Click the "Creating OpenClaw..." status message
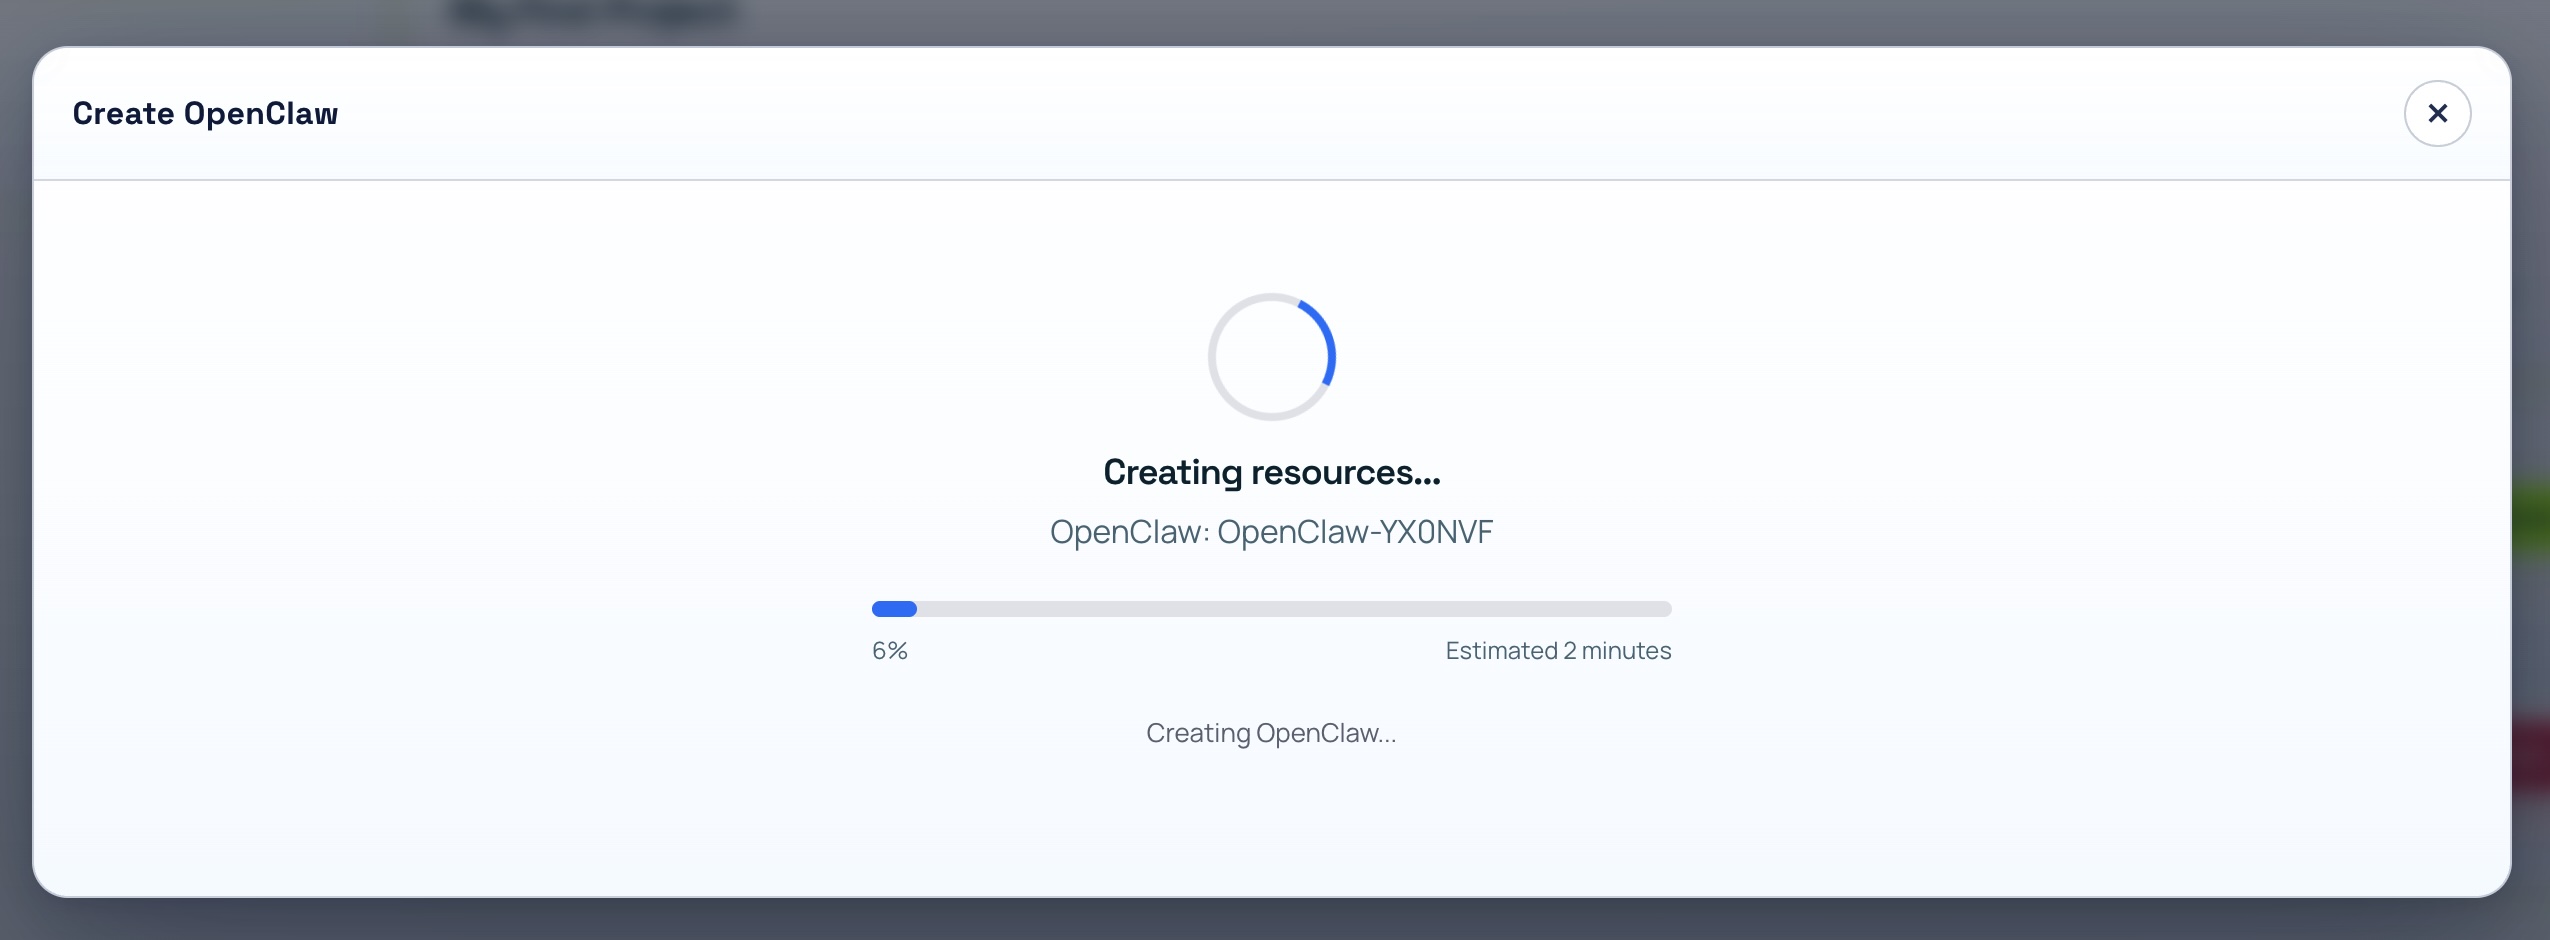The width and height of the screenshot is (2550, 940). pyautogui.click(x=1271, y=733)
